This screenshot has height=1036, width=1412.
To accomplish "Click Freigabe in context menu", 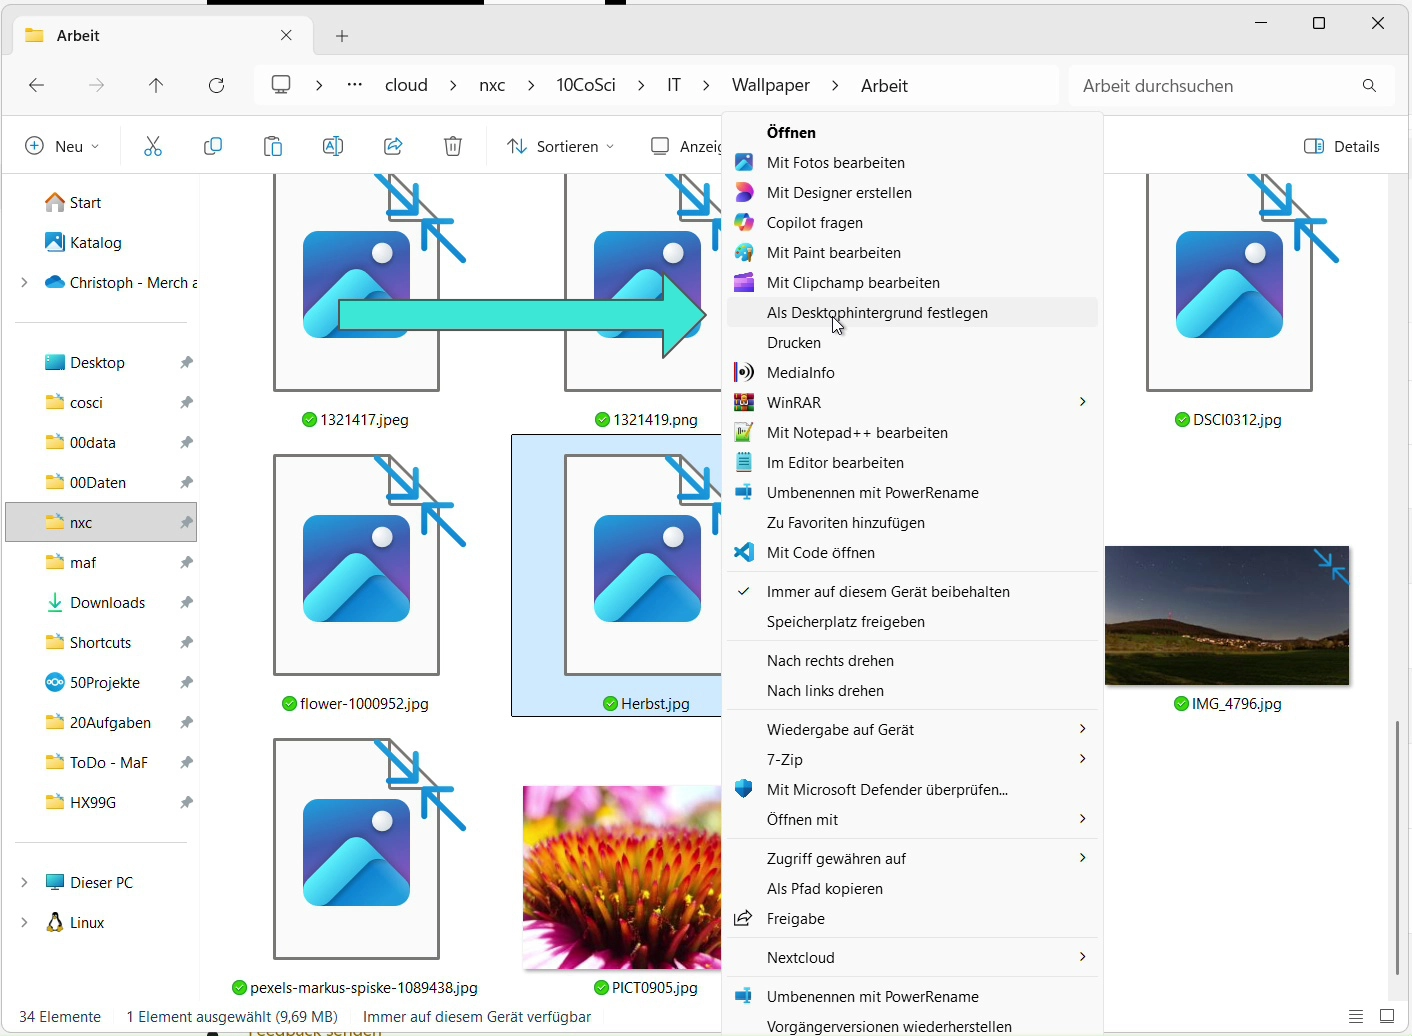I will pyautogui.click(x=912, y=918).
